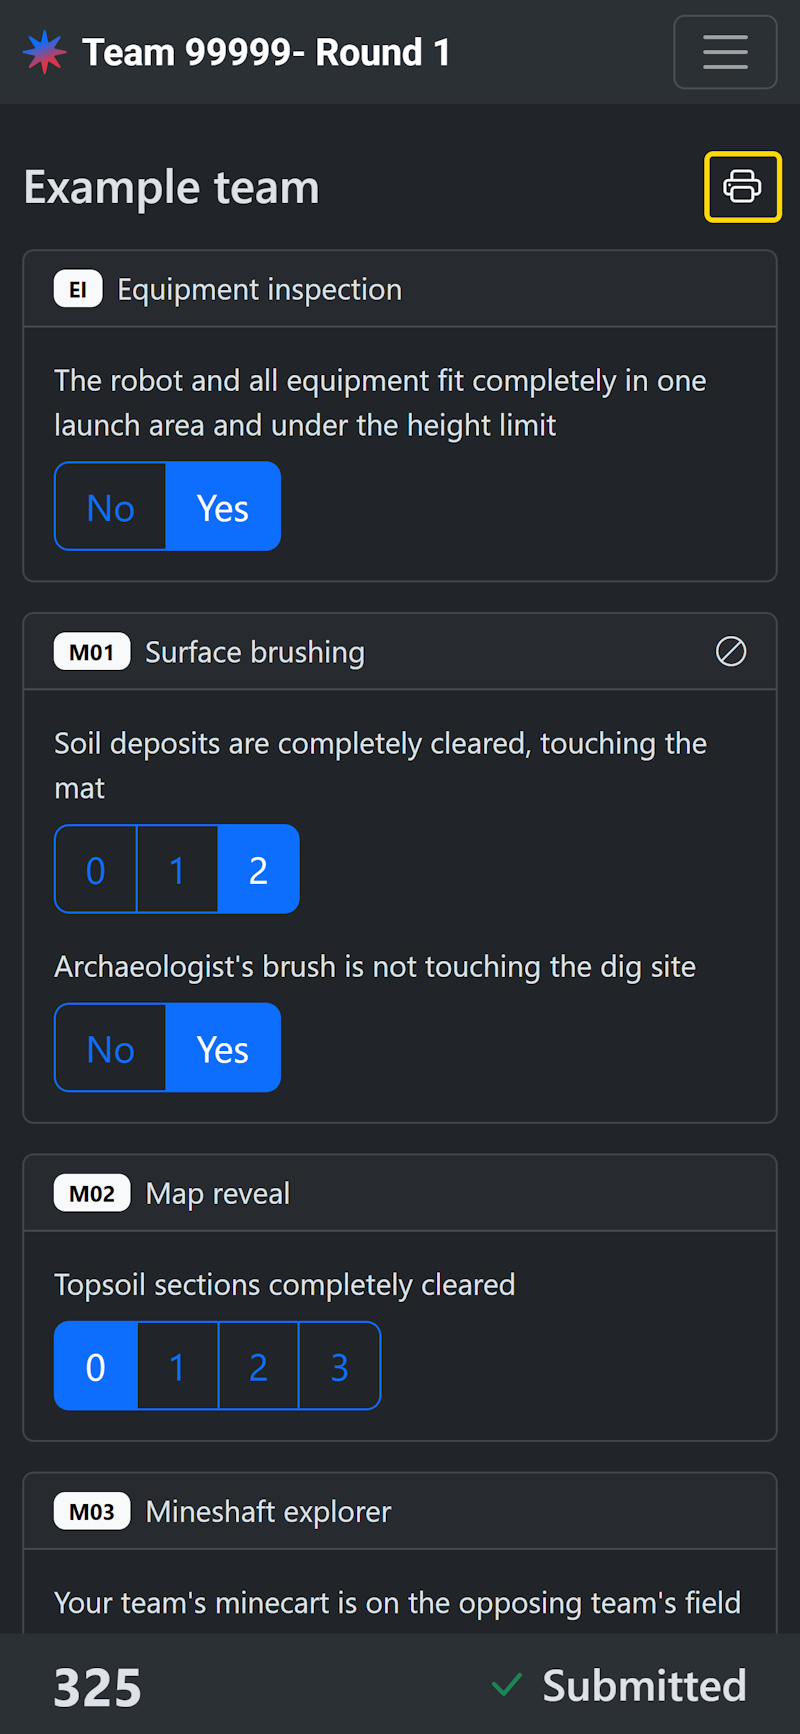Set topsoil sections cleared to 2
Viewport: 800px width, 1734px height.
point(258,1366)
